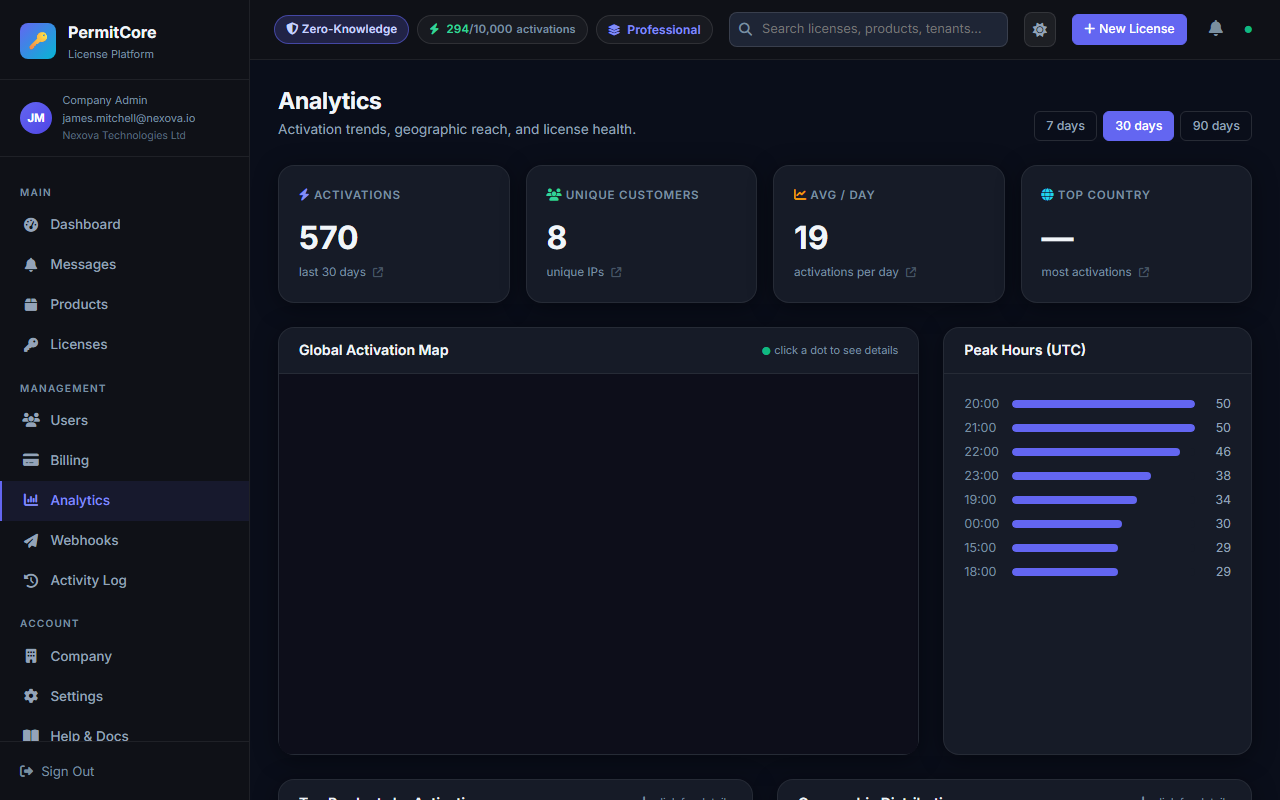Open Billing page in sidebar
Screen dimensions: 1280x800
(125, 460)
